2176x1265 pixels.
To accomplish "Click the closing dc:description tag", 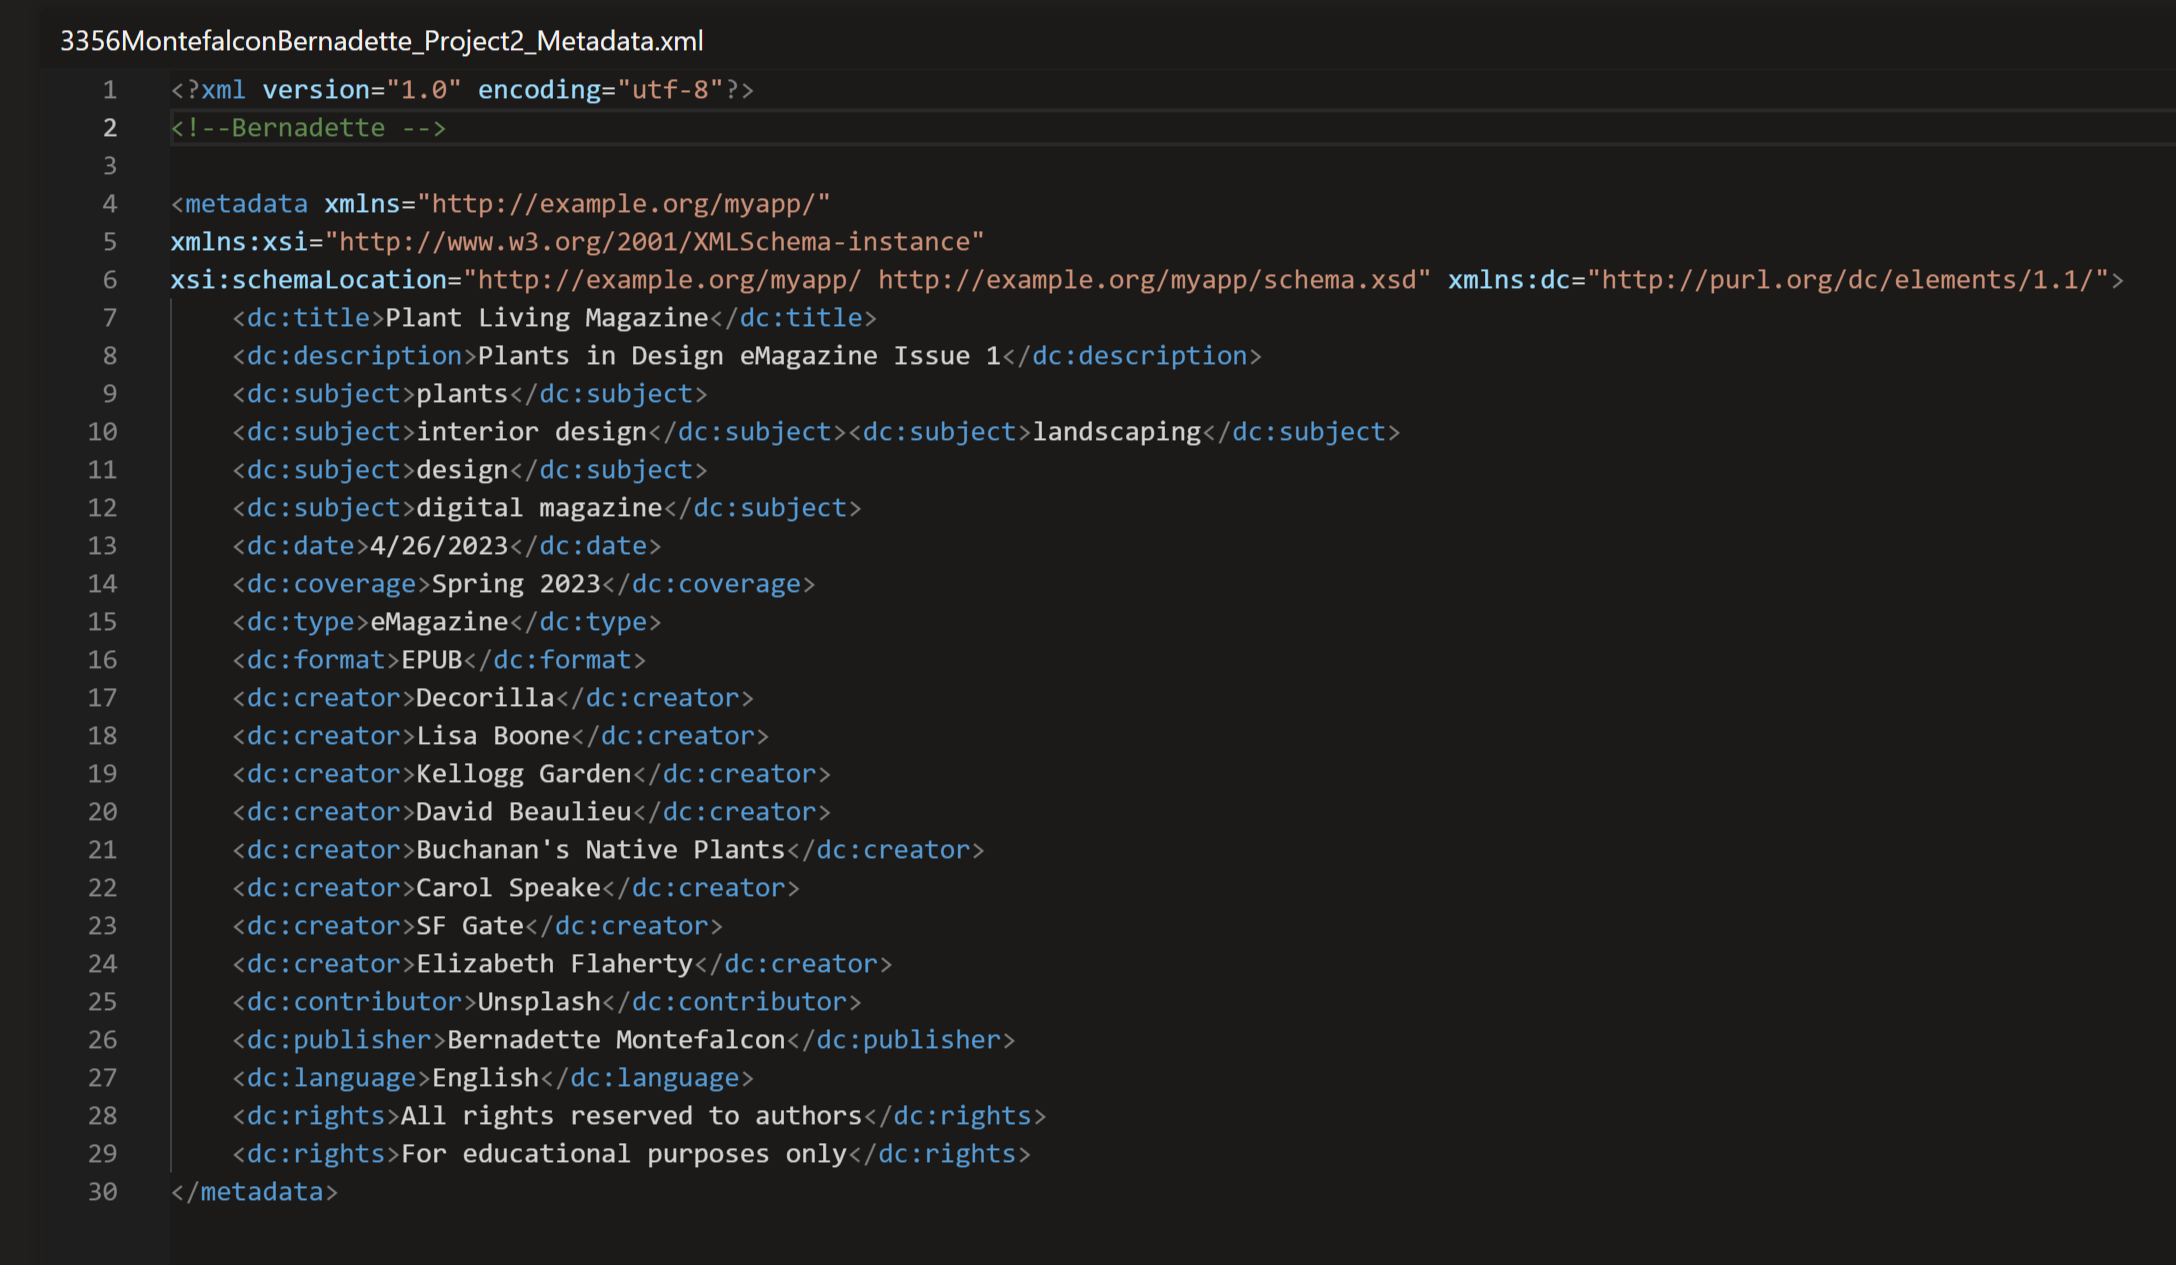I will (1132, 356).
